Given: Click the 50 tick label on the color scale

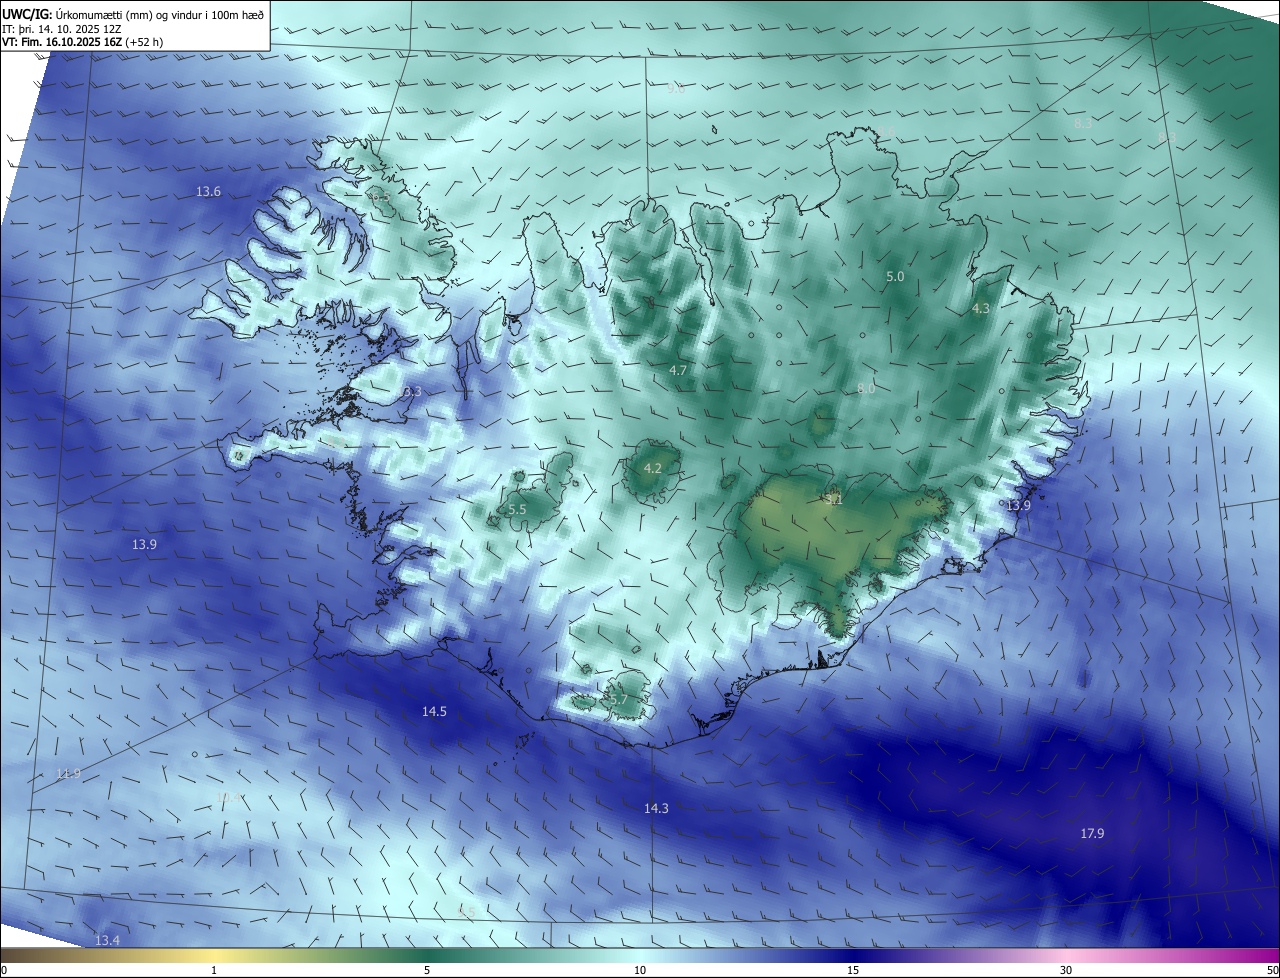Looking at the screenshot, I should tap(1272, 970).
